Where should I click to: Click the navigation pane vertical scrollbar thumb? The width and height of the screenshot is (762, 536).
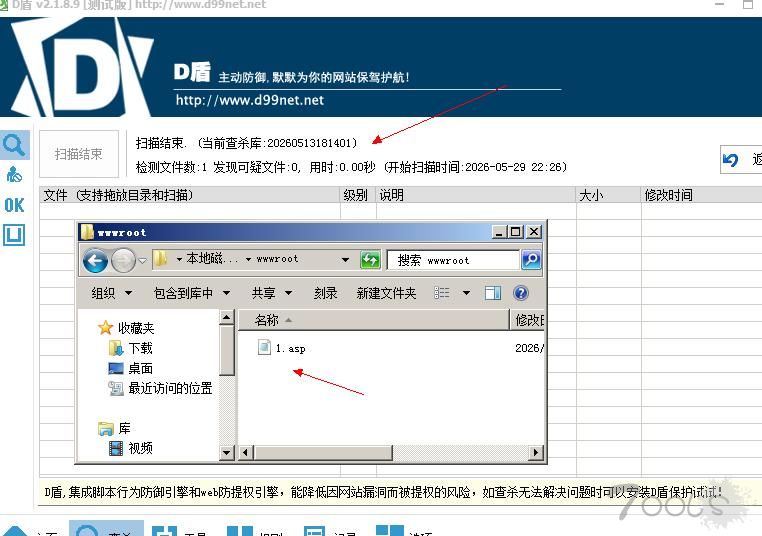226,351
